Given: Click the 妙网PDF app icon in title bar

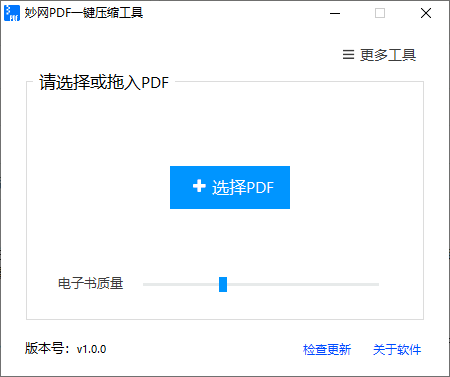Looking at the screenshot, I should 12,13.
